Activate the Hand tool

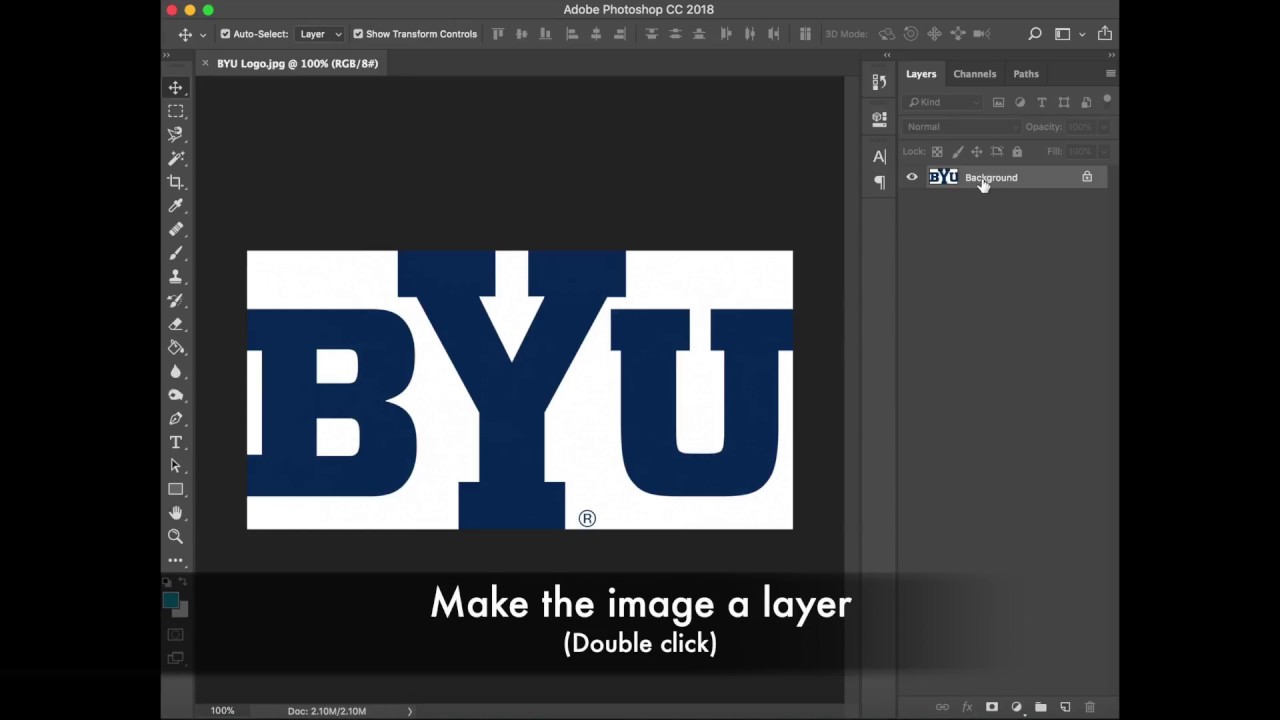click(176, 513)
